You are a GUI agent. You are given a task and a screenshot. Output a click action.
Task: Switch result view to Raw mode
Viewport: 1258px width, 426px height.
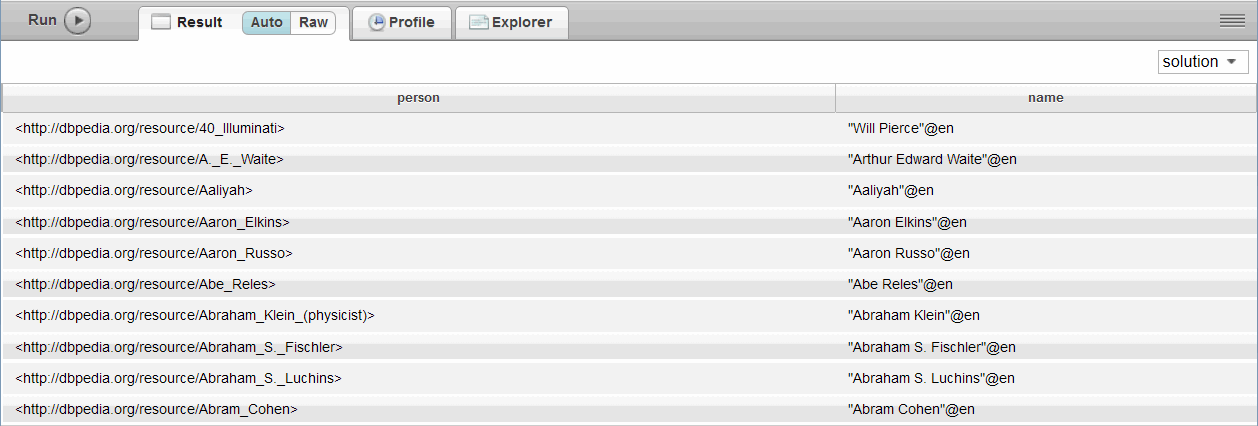[x=313, y=22]
